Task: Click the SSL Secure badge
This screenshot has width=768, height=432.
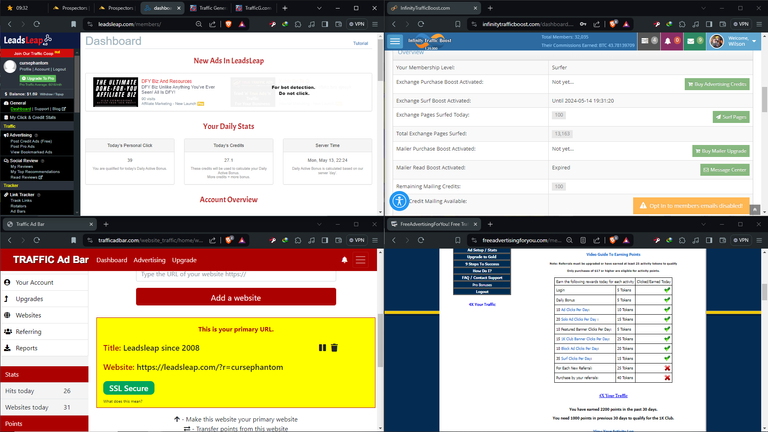Action: [x=128, y=388]
